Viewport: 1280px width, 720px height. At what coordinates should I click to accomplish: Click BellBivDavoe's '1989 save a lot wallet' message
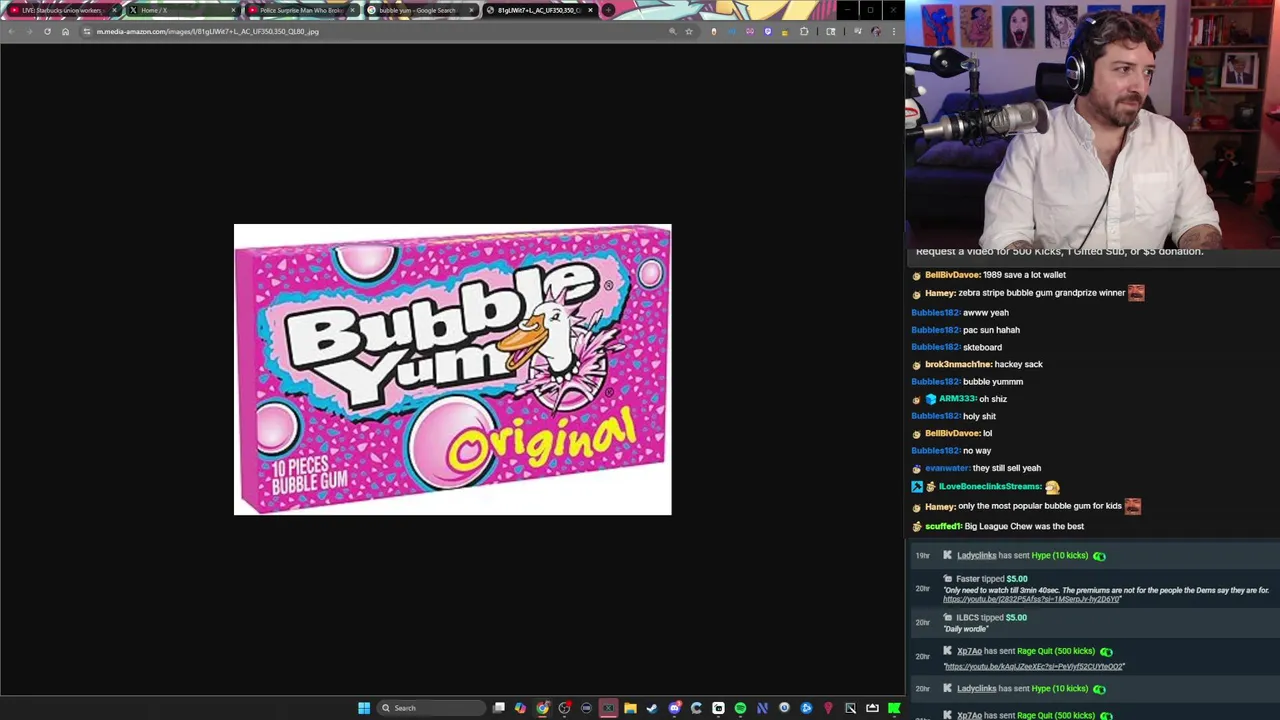pyautogui.click(x=1024, y=275)
